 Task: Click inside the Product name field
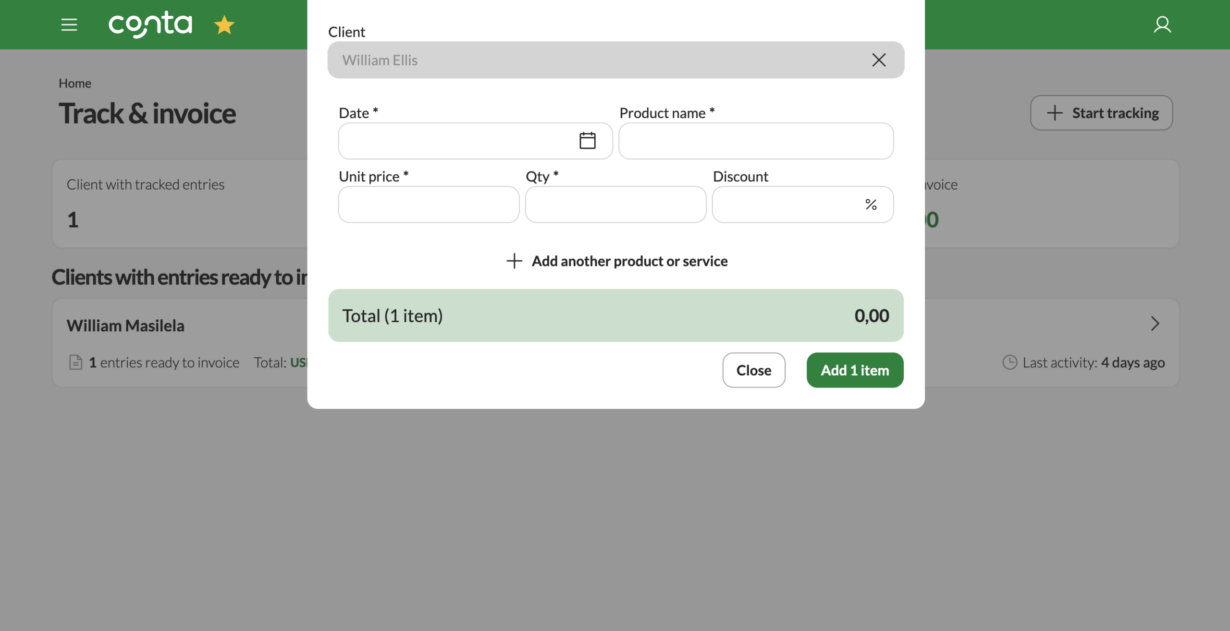pos(755,140)
